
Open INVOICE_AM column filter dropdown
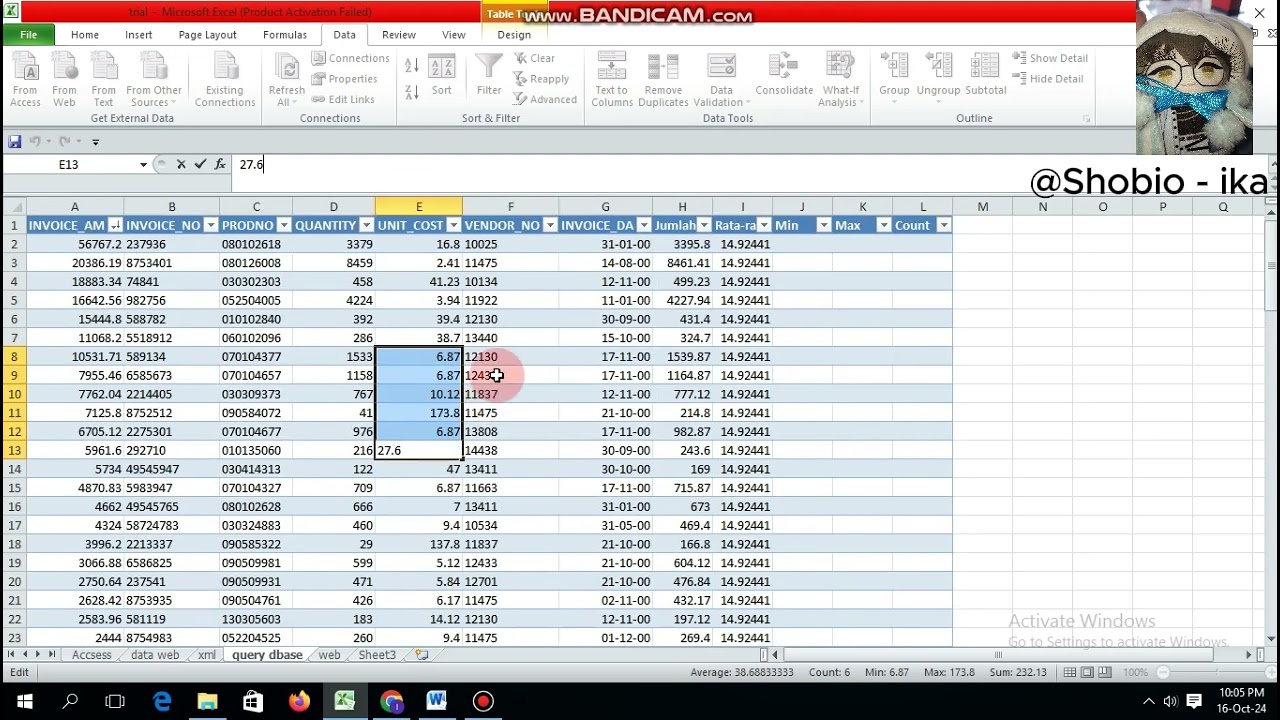[115, 226]
